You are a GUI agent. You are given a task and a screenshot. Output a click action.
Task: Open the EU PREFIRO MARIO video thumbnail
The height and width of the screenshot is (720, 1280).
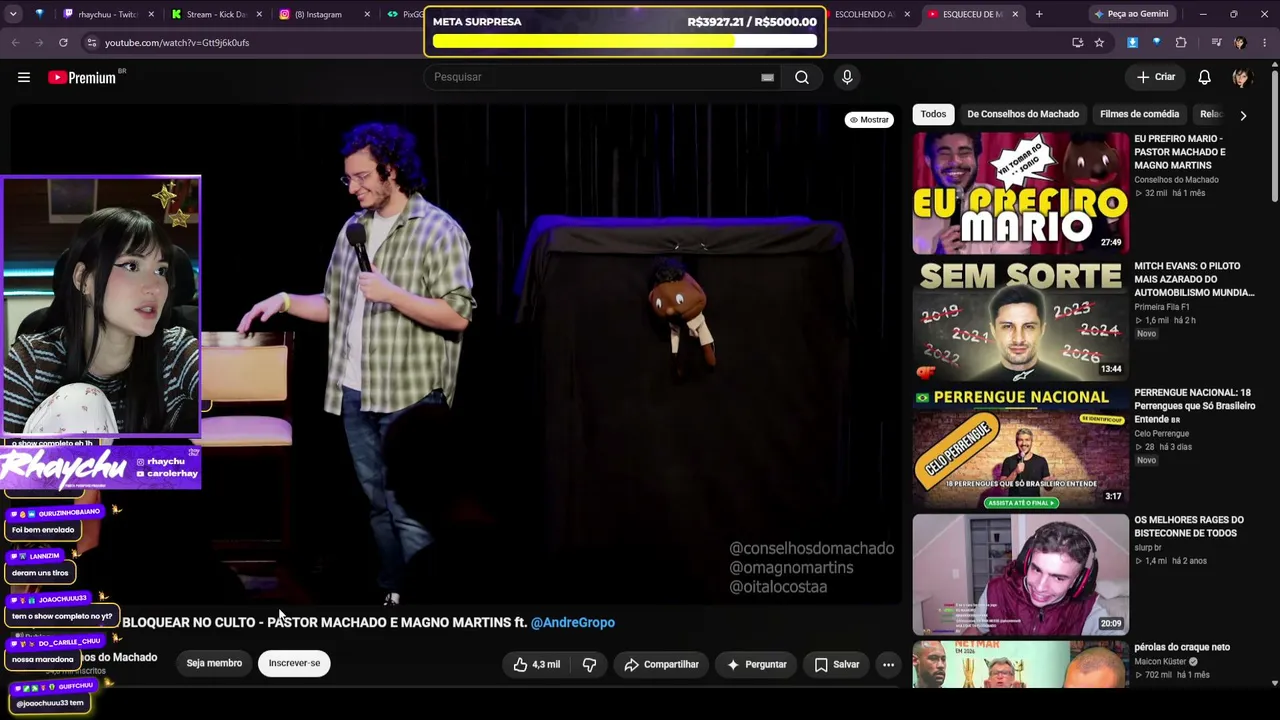[1020, 193]
